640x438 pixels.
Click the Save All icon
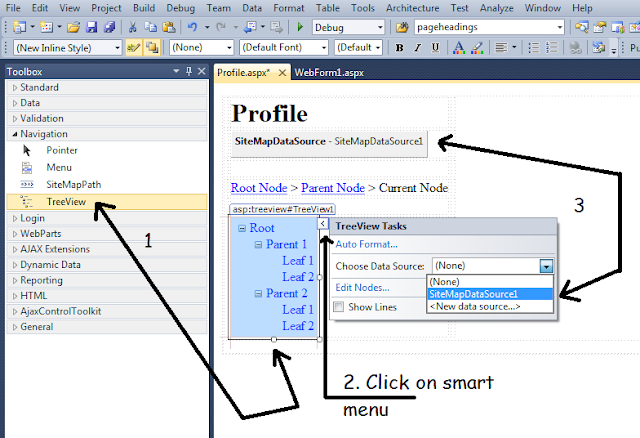pyautogui.click(x=109, y=27)
